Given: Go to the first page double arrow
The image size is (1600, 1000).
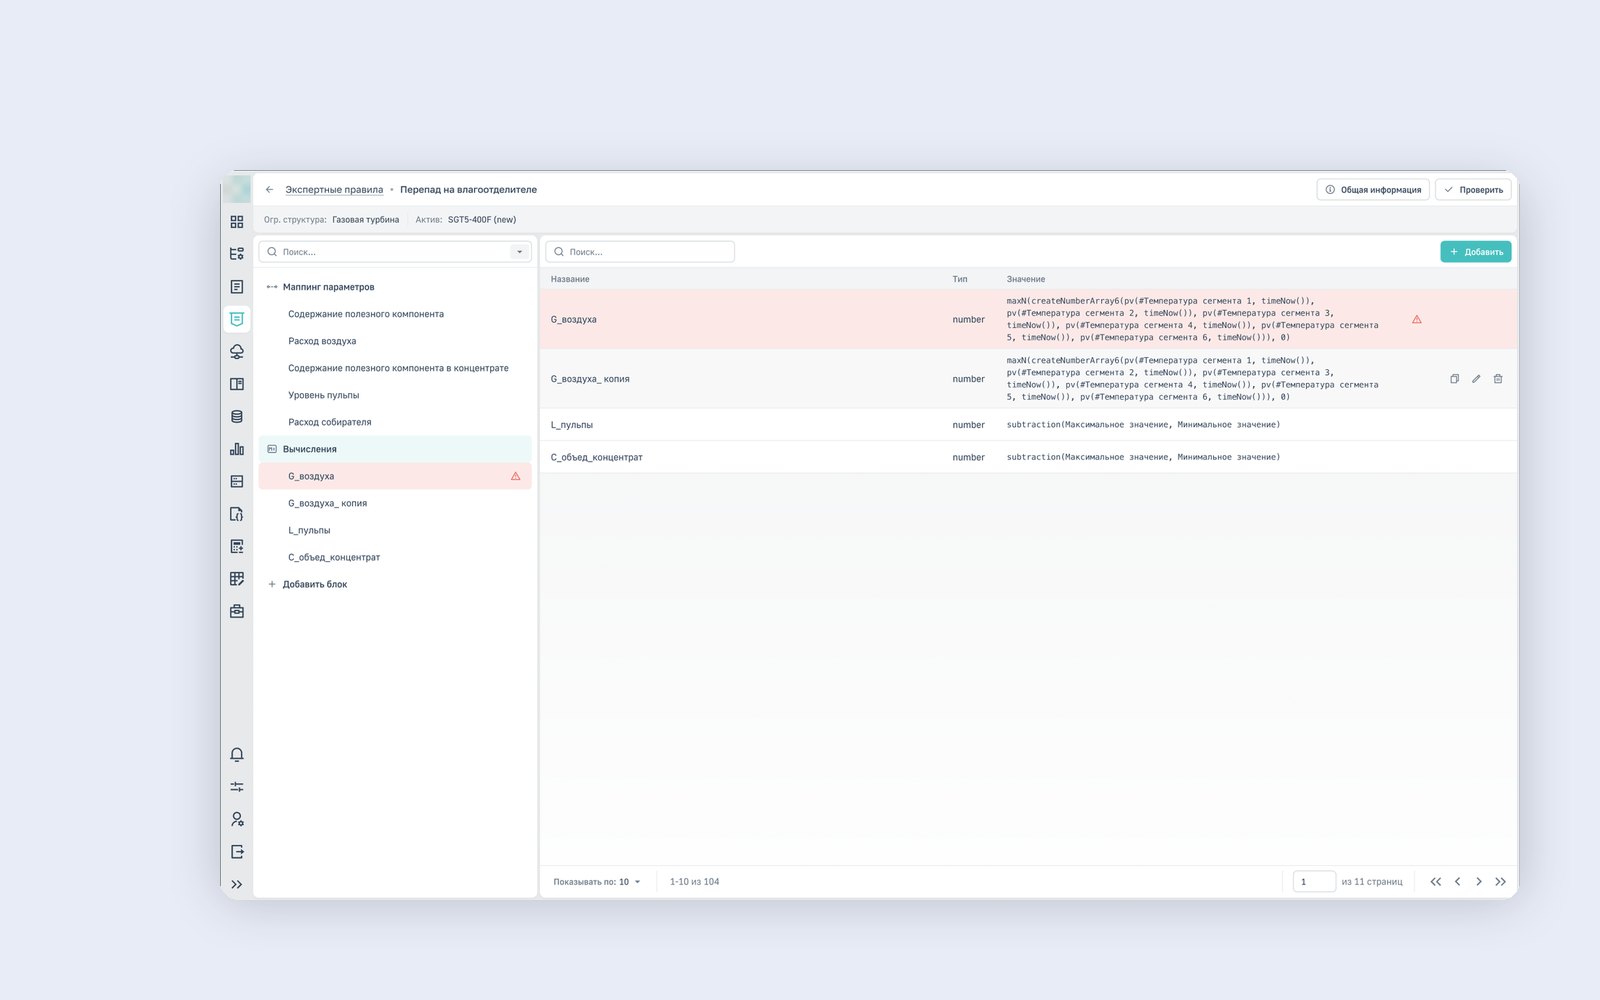Looking at the screenshot, I should [1436, 882].
